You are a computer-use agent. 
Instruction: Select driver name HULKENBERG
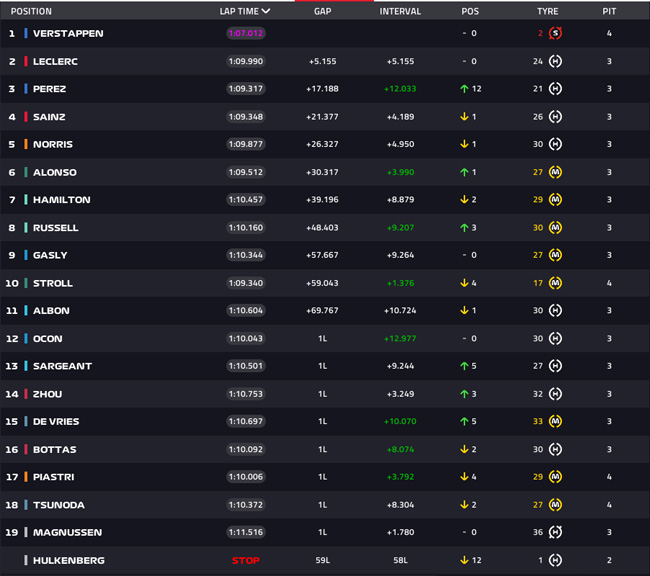(69, 560)
